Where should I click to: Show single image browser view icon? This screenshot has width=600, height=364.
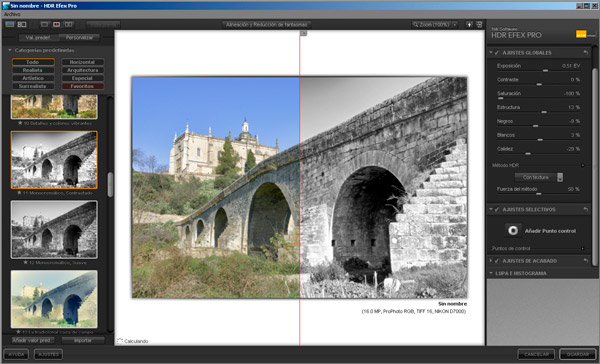coord(10,24)
